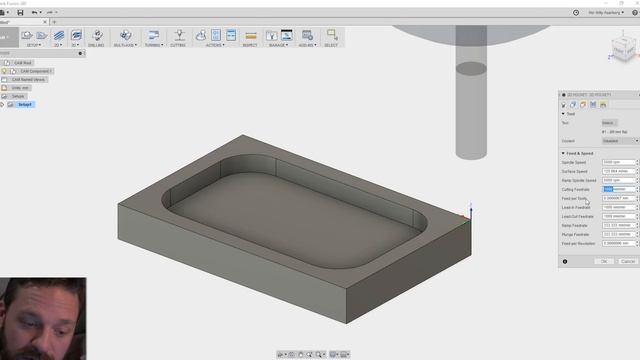Screen dimensions: 640x360
Task: Click the Plunge Feedrate input field
Action: click(x=619, y=234)
